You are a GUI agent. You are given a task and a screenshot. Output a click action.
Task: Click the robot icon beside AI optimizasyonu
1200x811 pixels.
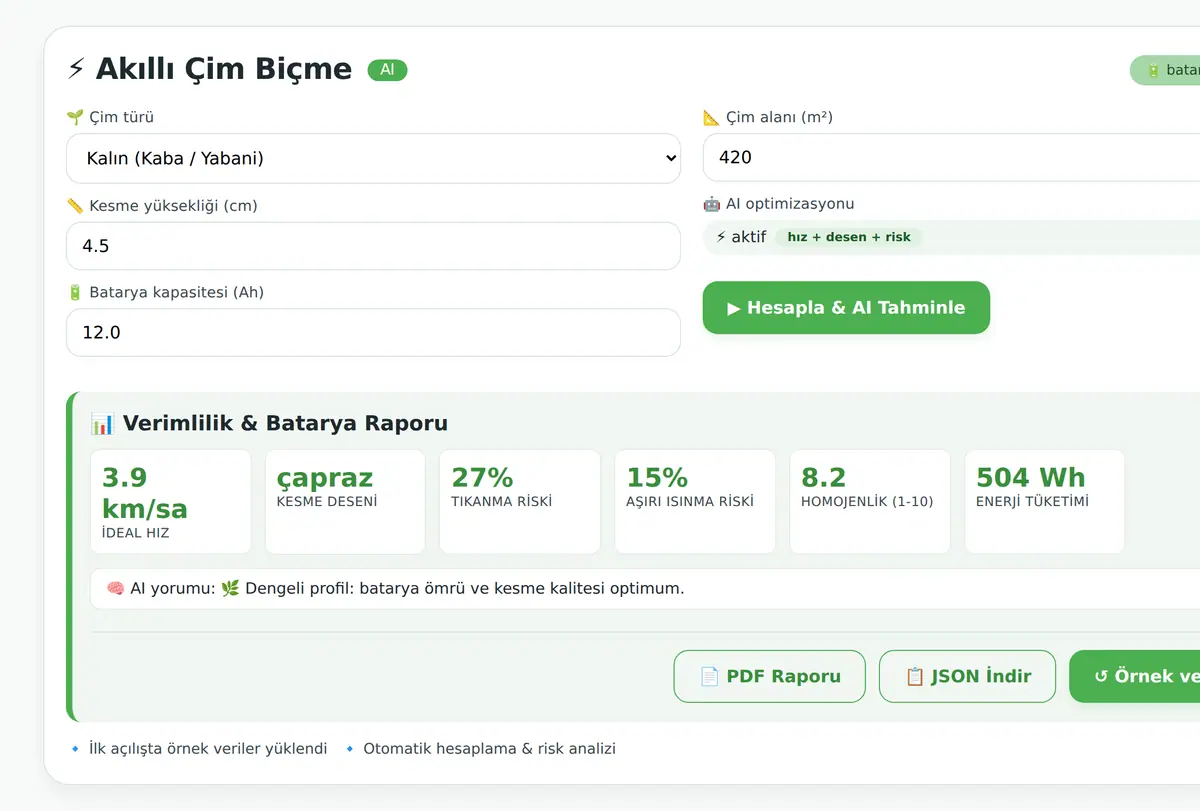712,204
